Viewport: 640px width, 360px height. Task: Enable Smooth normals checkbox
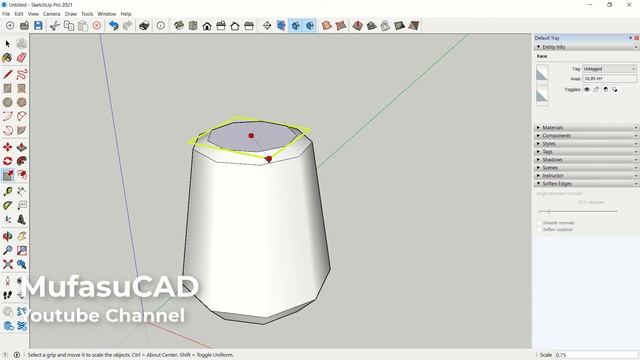click(540, 223)
